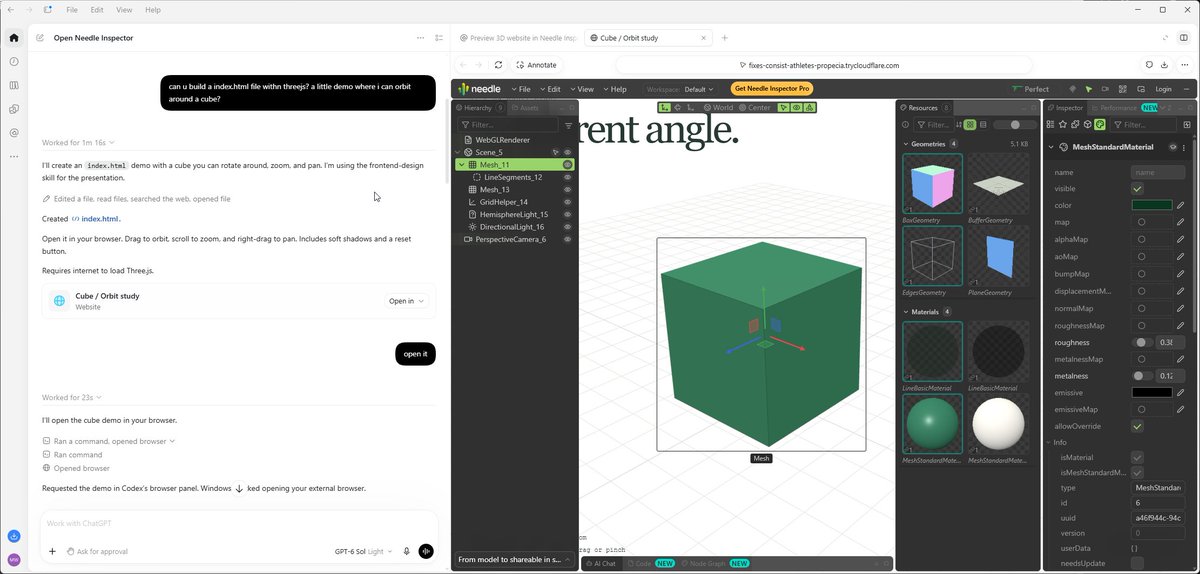Click the pencil edit icon beside alphaMap
This screenshot has height=574, width=1200.
point(1181,240)
